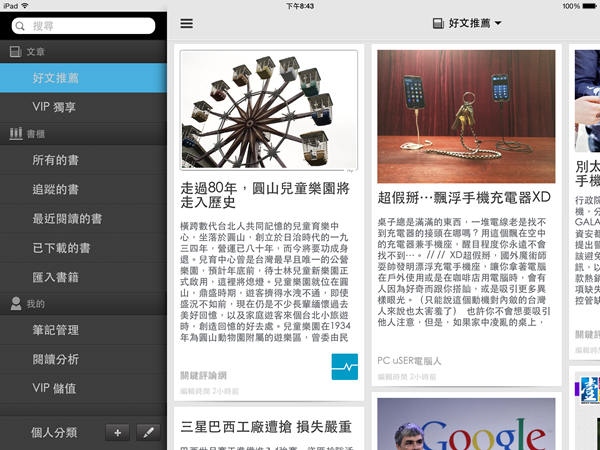The image size is (600, 450).
Task: Open 匯入書籍 in the sidebar
Action: point(83,277)
